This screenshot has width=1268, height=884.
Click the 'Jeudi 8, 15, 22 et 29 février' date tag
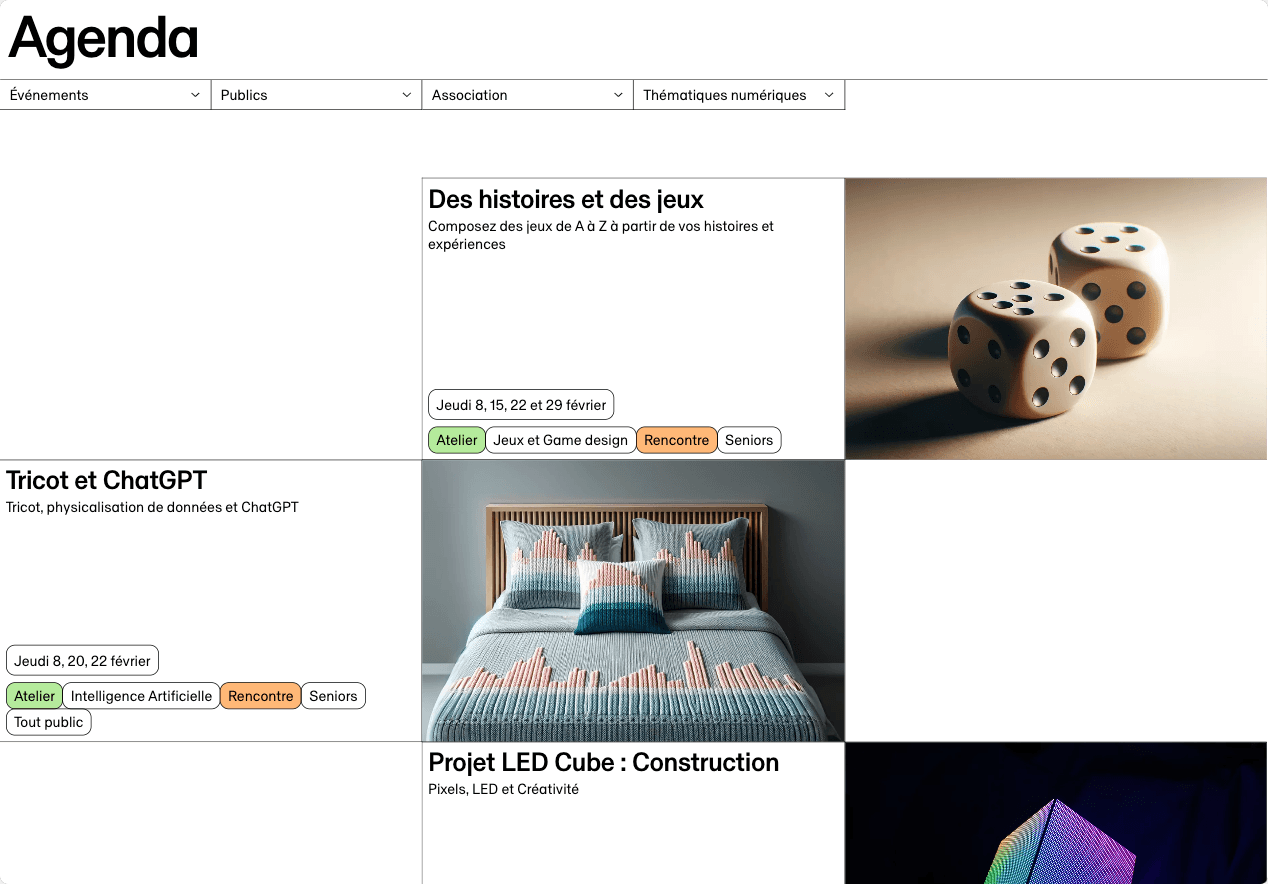tap(521, 405)
